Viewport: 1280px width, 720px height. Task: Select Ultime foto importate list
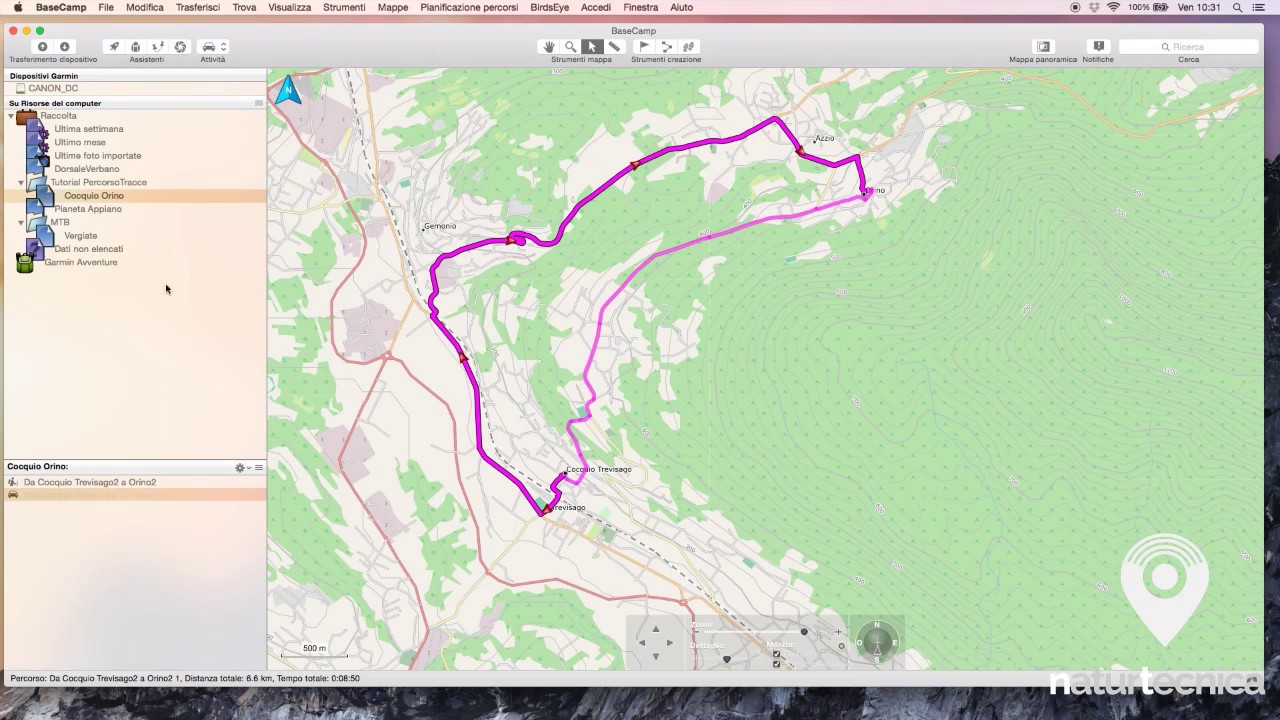point(98,156)
